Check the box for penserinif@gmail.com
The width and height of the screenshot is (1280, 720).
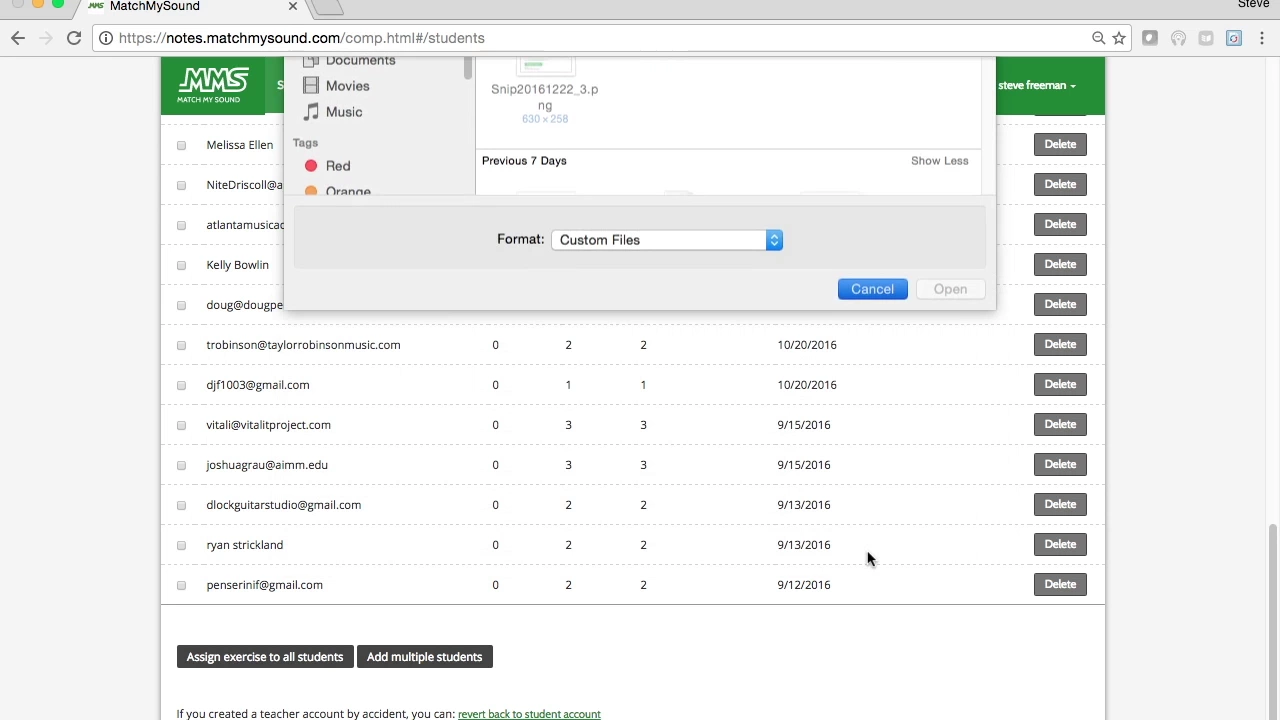coord(181,585)
